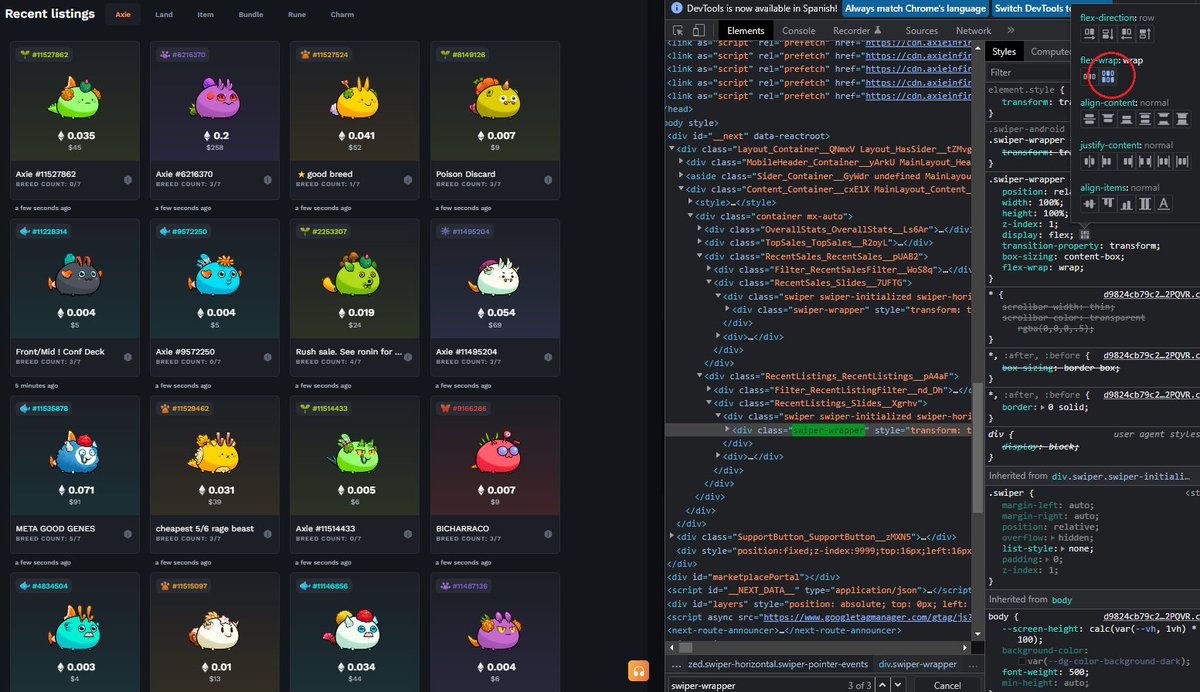This screenshot has width=1200, height=692.
Task: Set flex-direction to row
Action: point(1089,34)
